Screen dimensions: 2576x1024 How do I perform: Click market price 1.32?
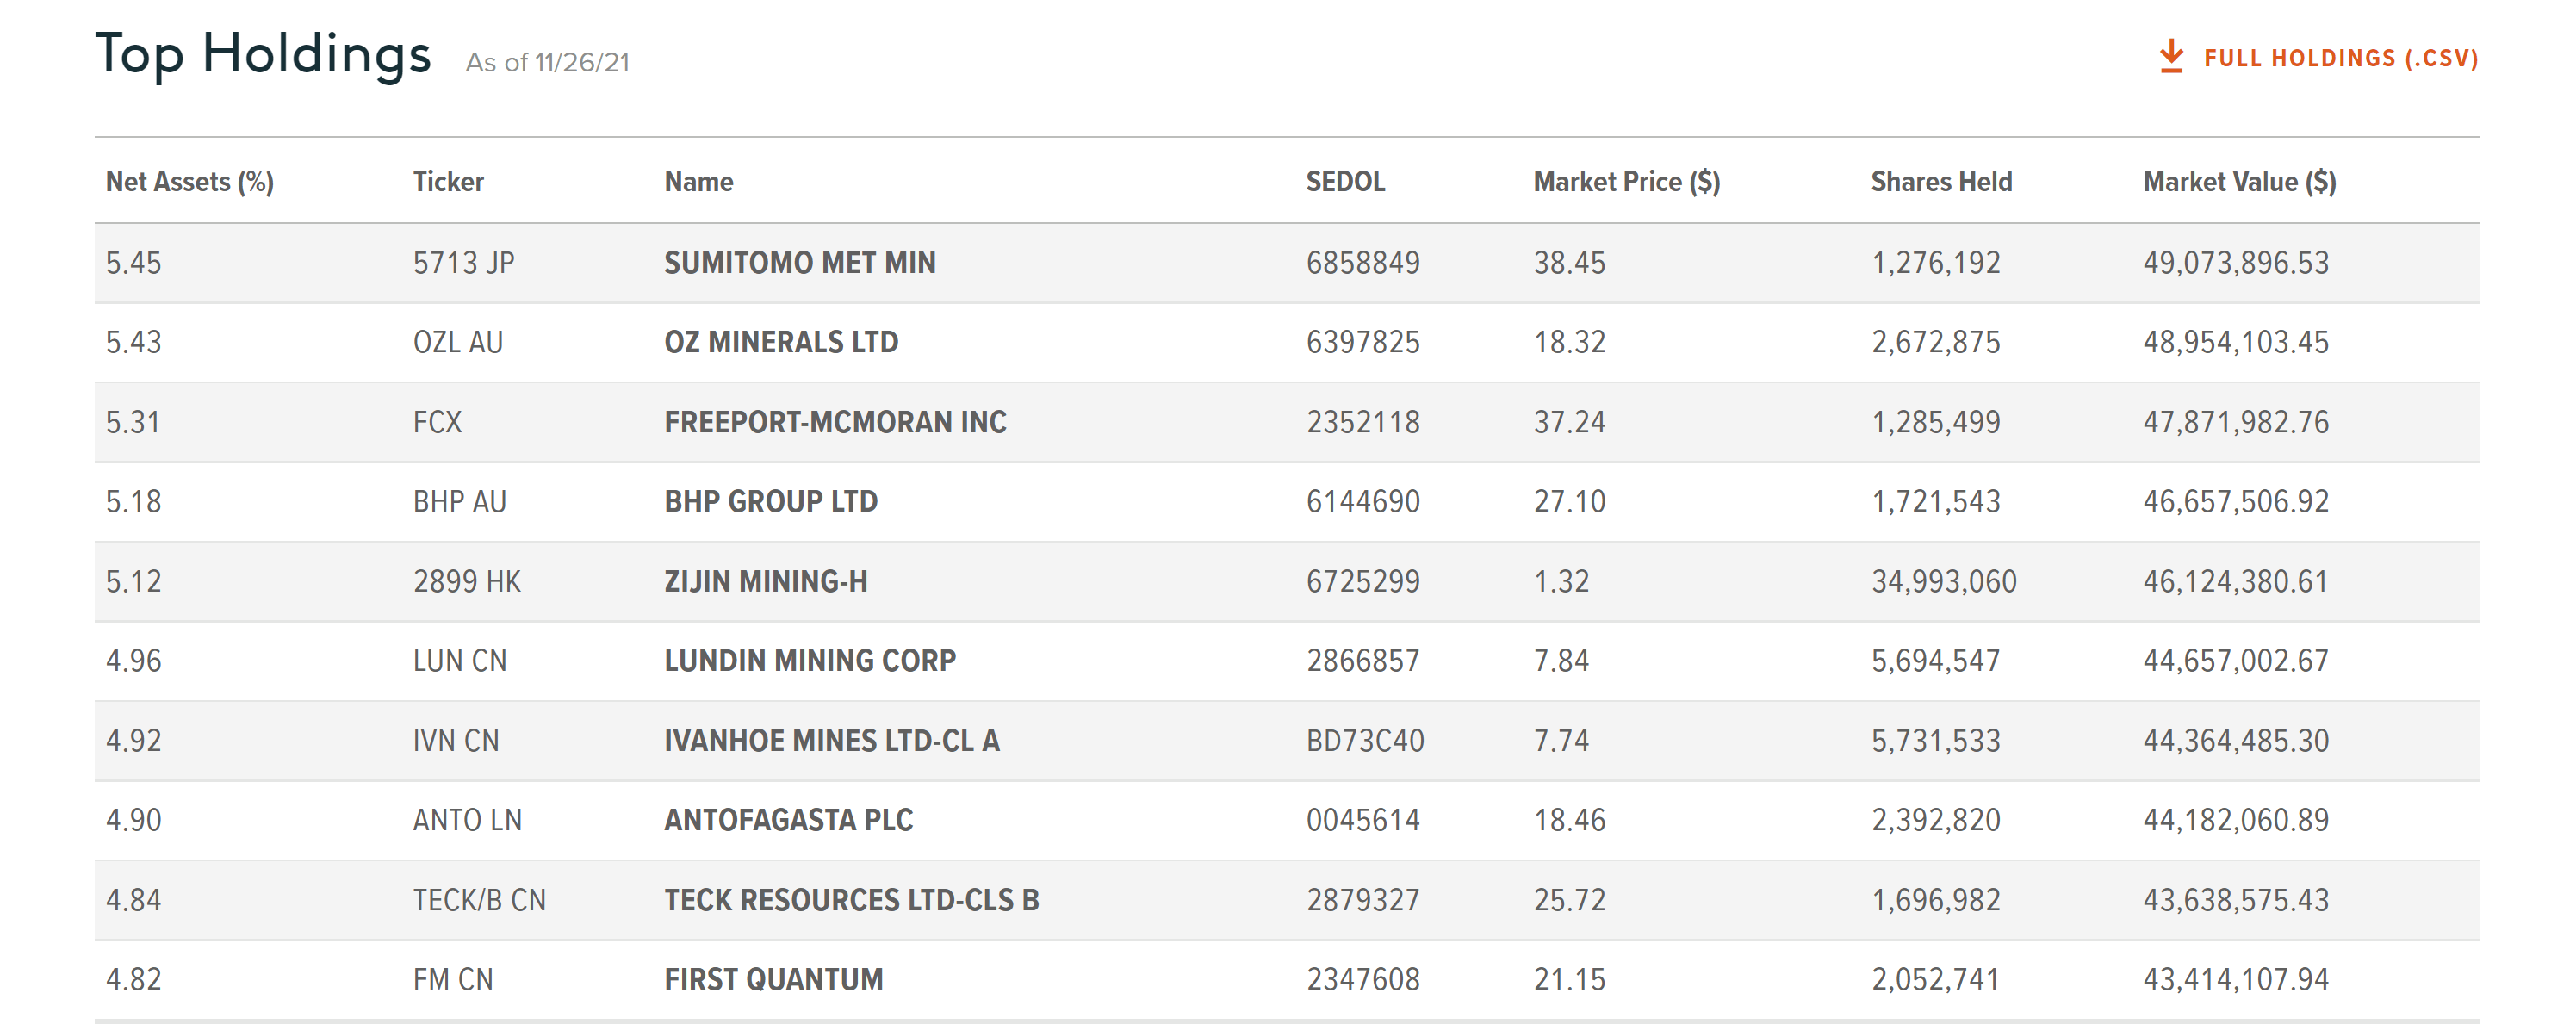click(1561, 581)
